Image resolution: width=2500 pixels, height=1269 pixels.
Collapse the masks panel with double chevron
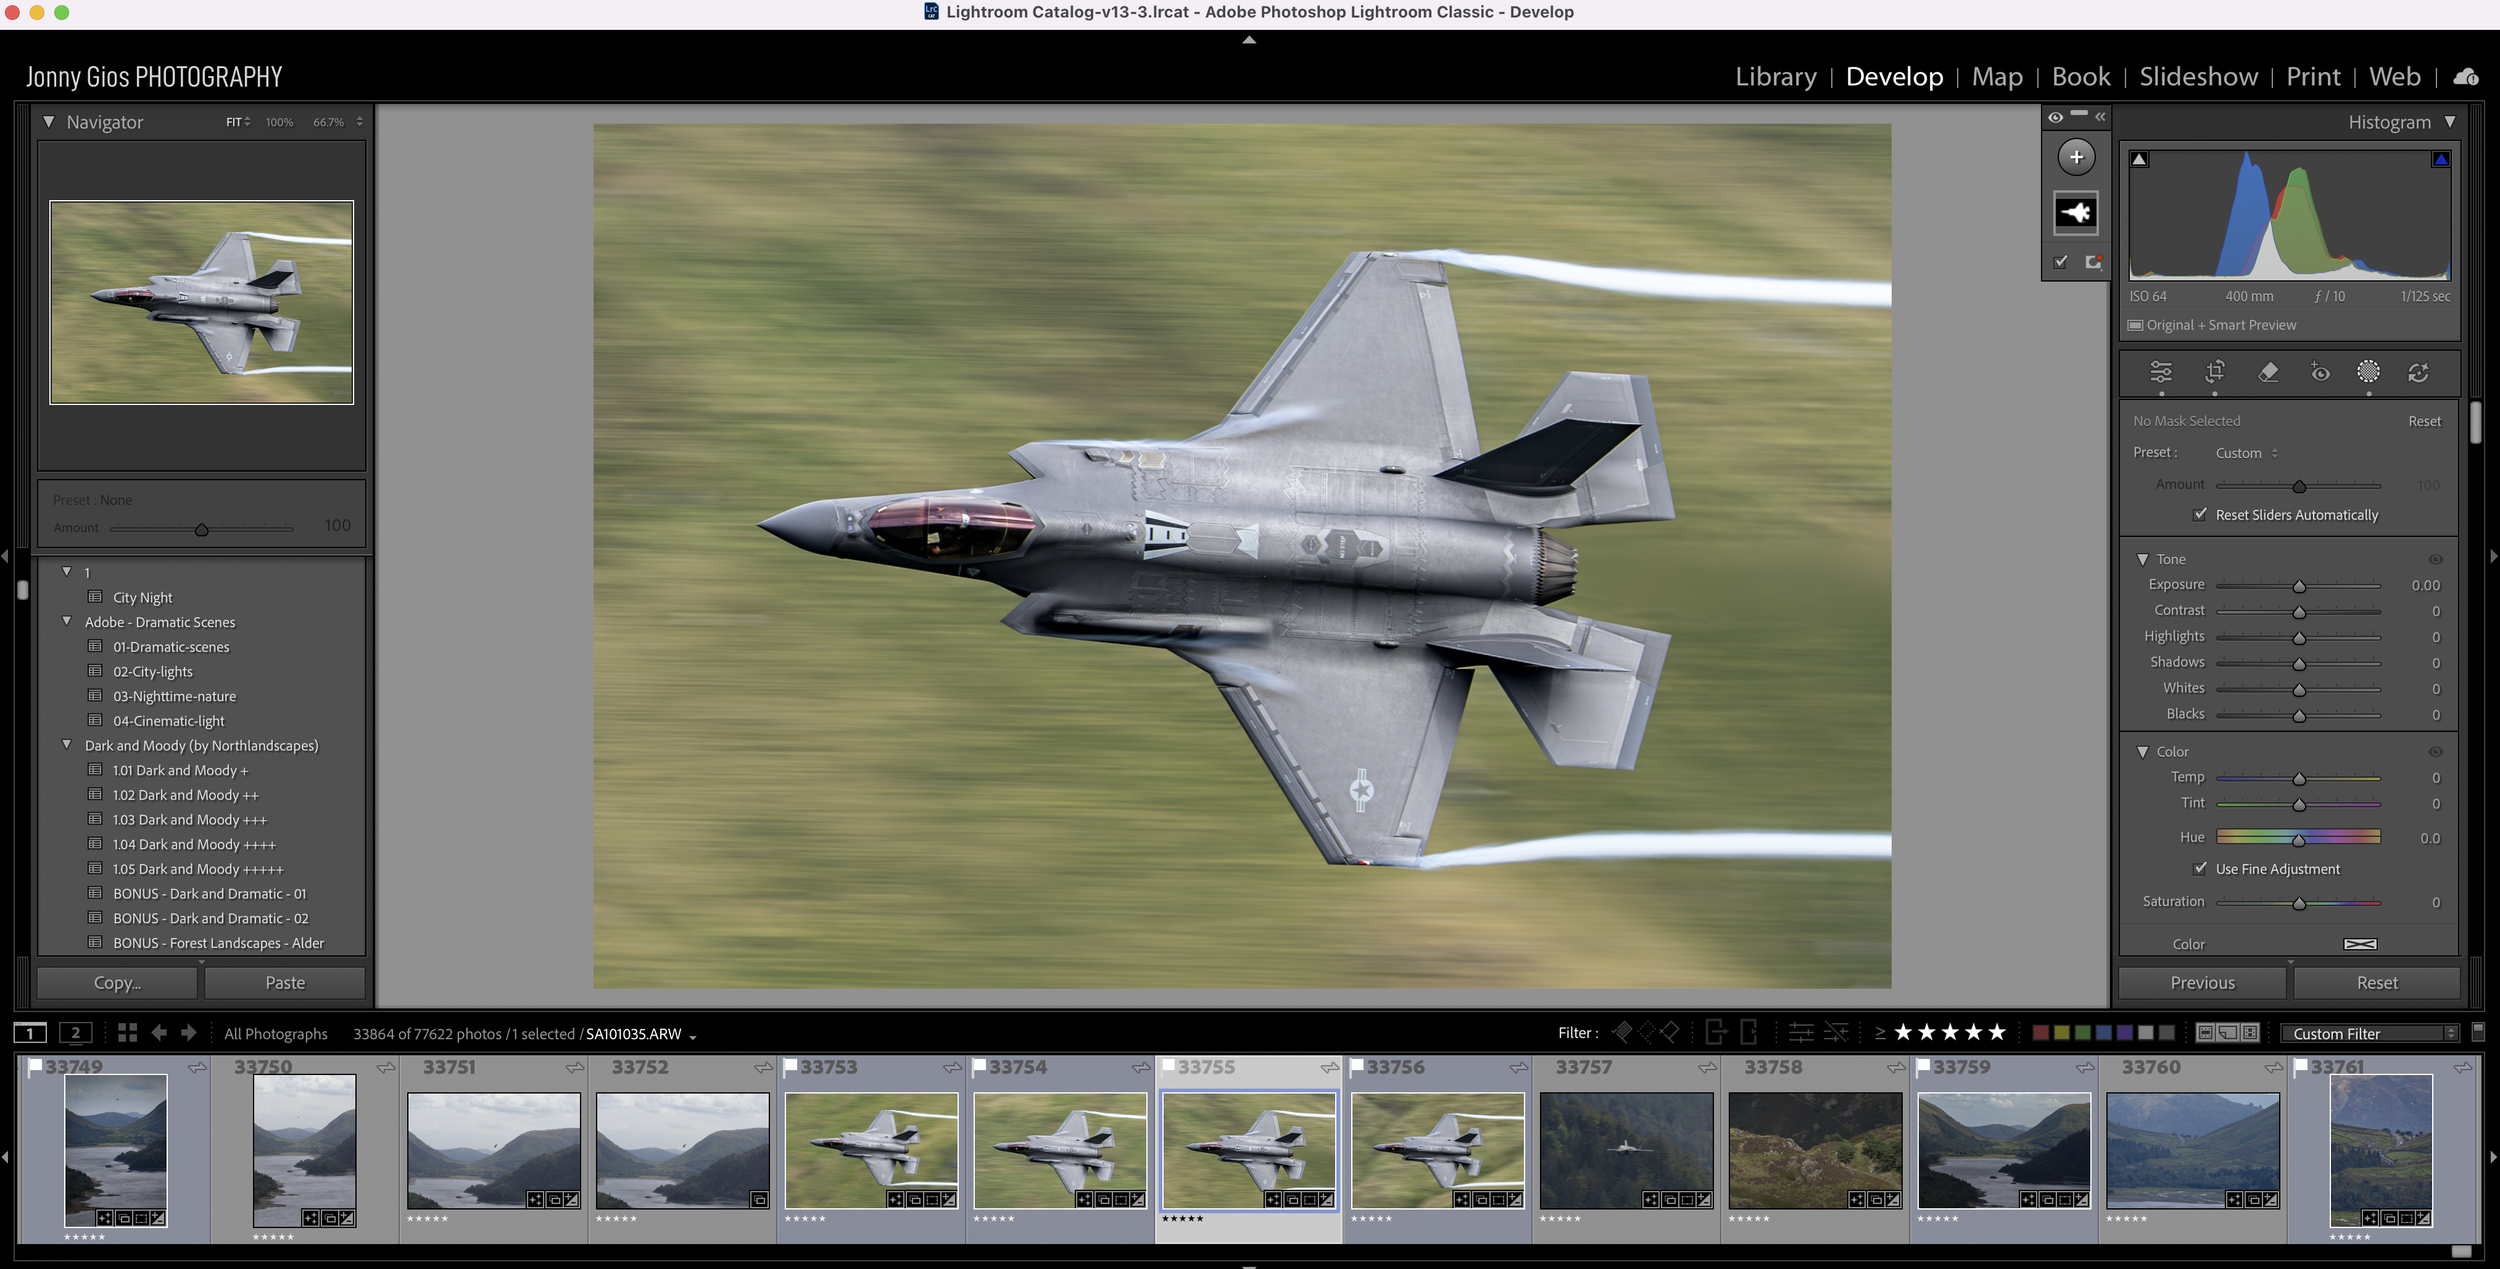click(x=2100, y=117)
